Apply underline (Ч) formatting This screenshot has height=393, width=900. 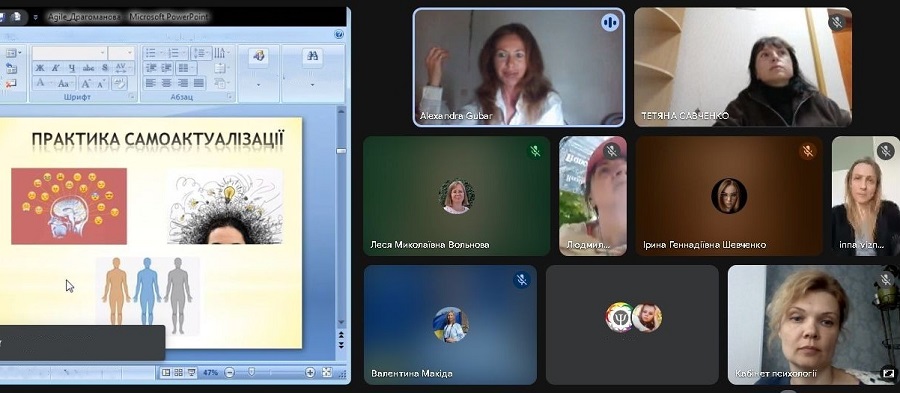click(71, 68)
